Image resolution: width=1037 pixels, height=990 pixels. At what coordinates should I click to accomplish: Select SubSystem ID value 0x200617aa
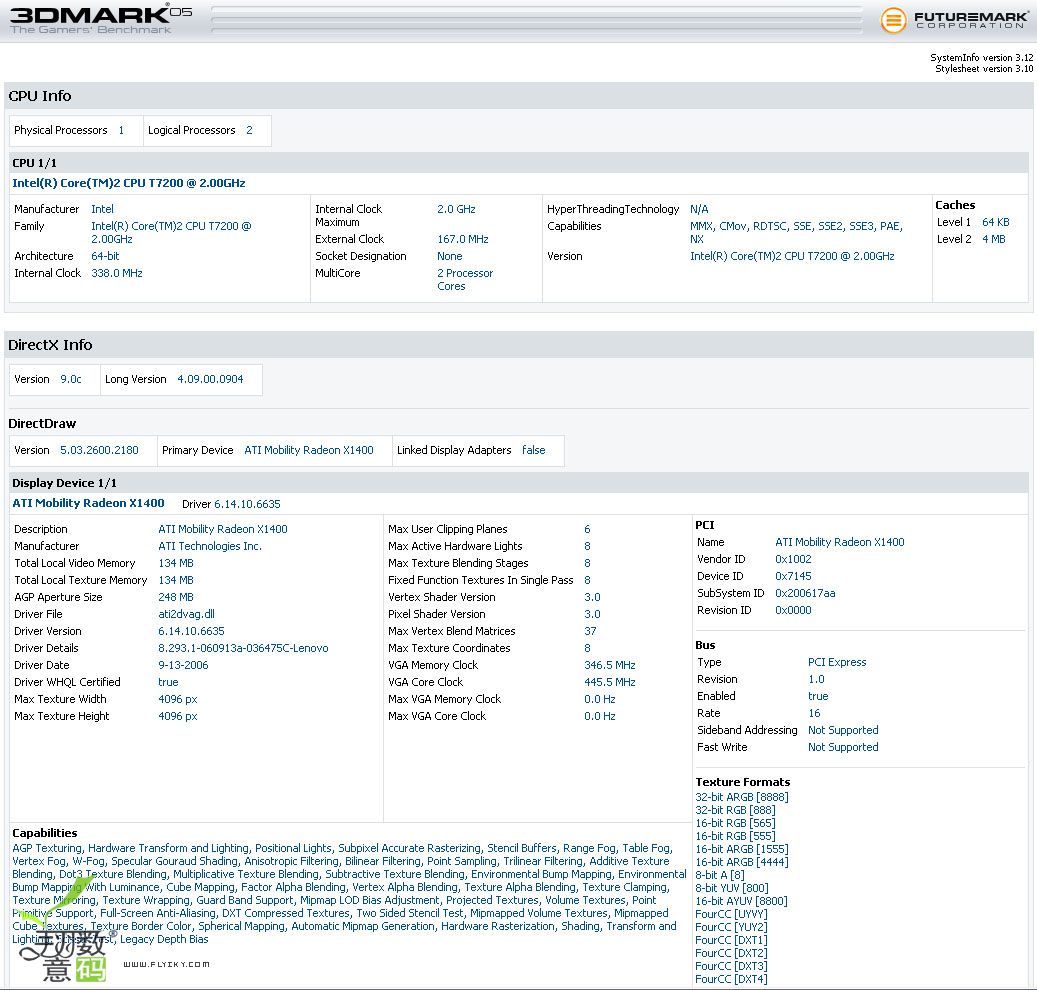(x=805, y=594)
